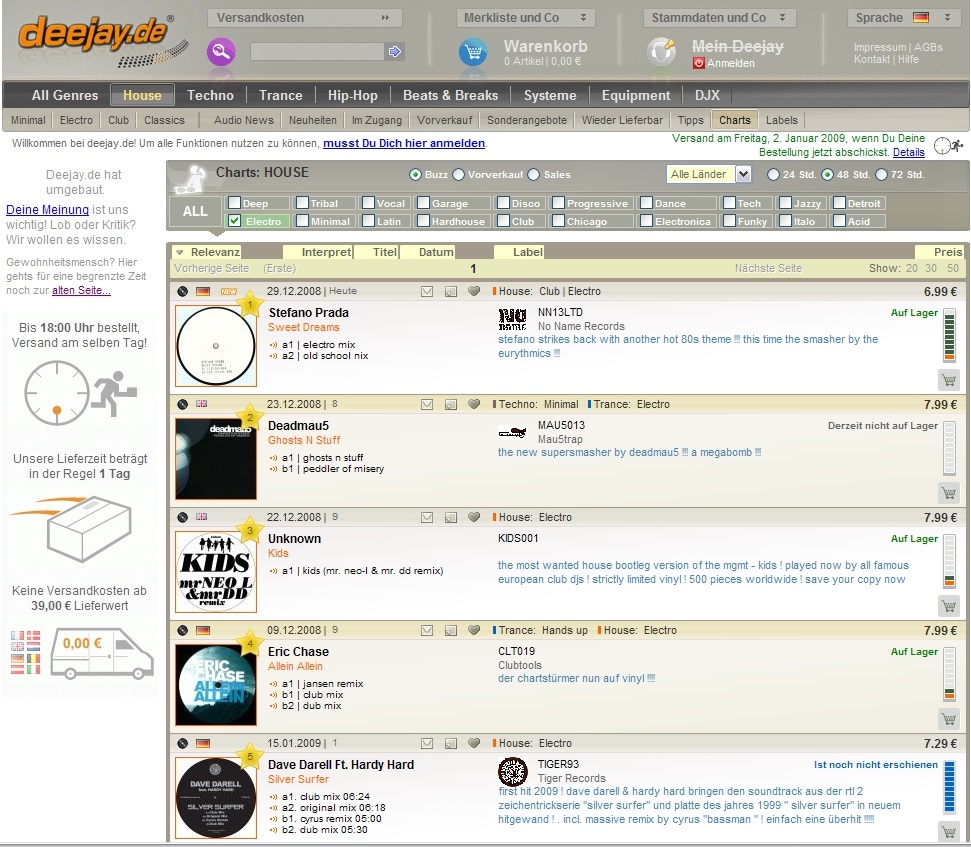Image resolution: width=971 pixels, height=847 pixels.
Task: Select the Buzz chart radio button
Action: [415, 175]
